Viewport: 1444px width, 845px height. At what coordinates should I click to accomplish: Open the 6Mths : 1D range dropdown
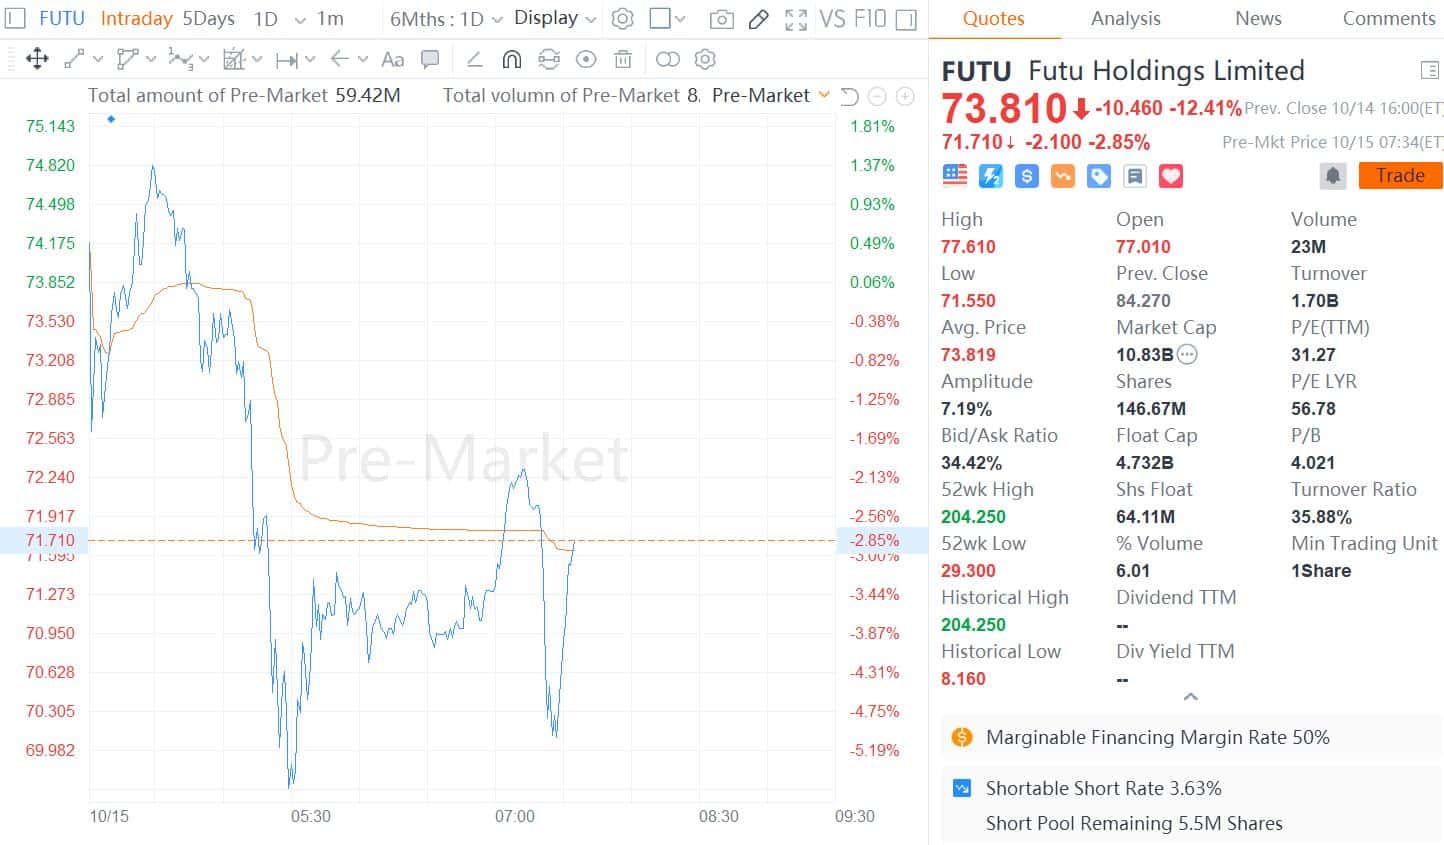pos(445,19)
